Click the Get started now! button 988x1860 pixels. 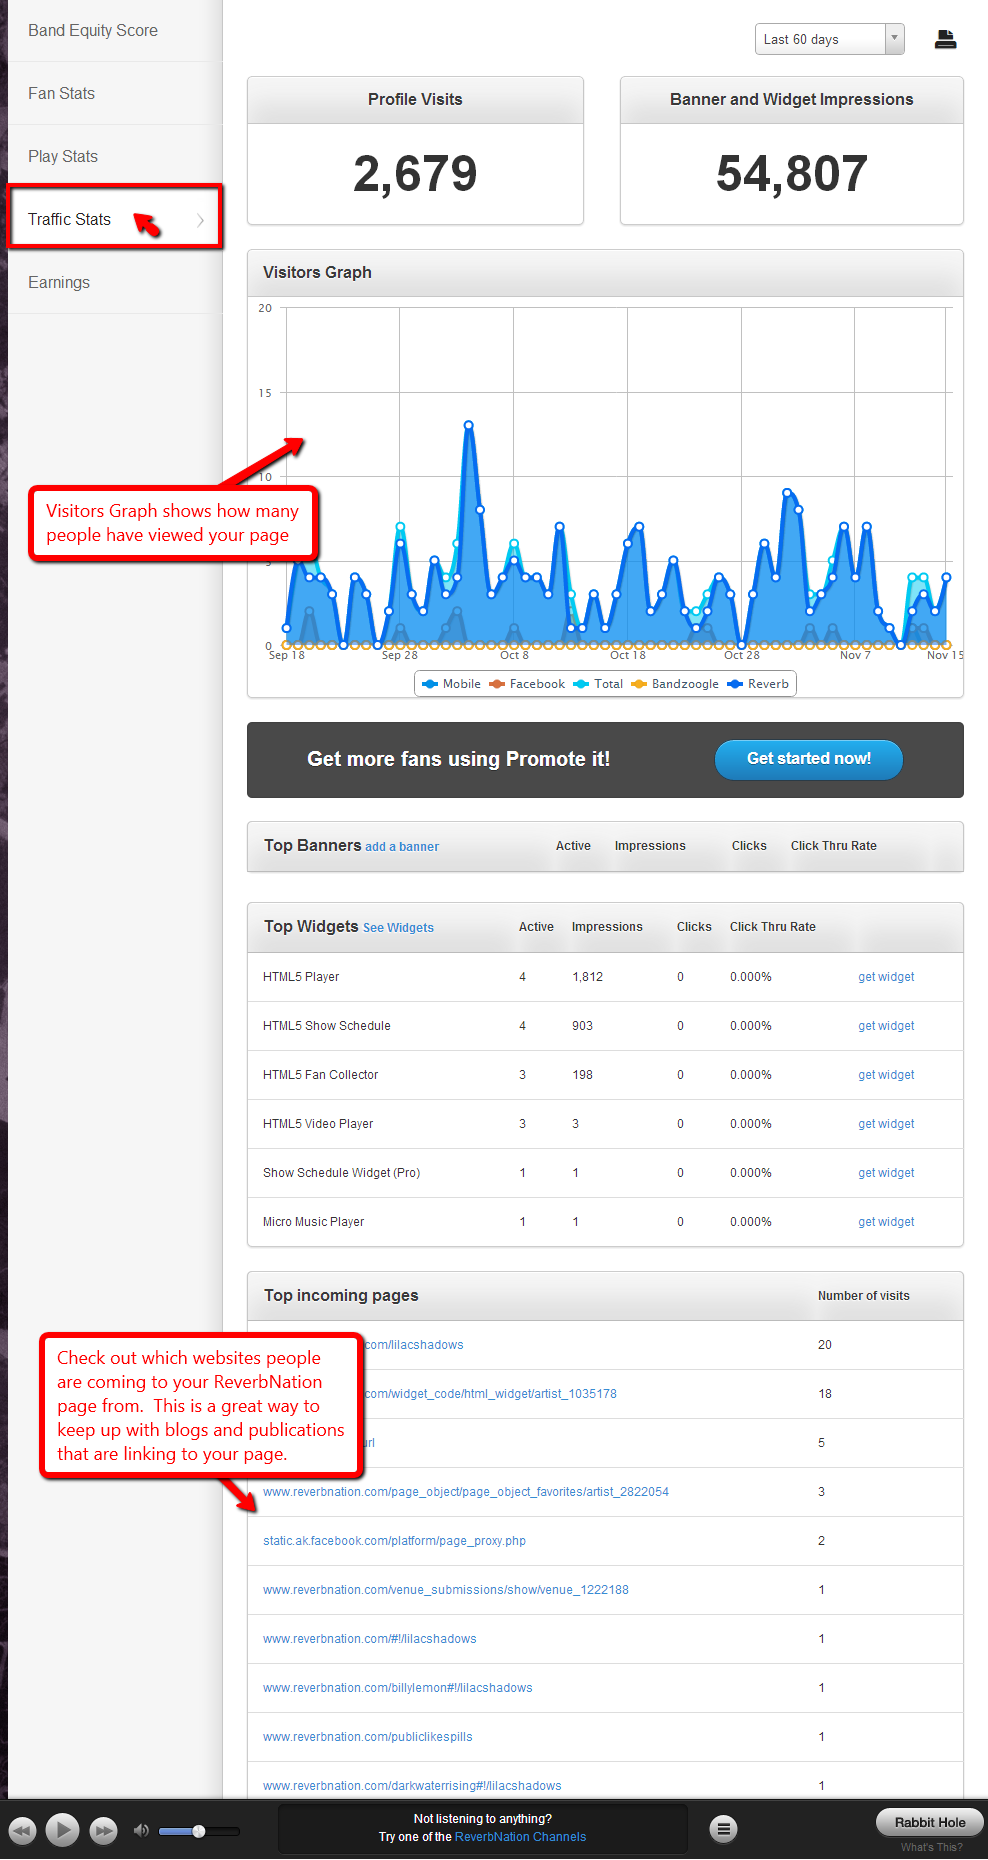tap(808, 759)
